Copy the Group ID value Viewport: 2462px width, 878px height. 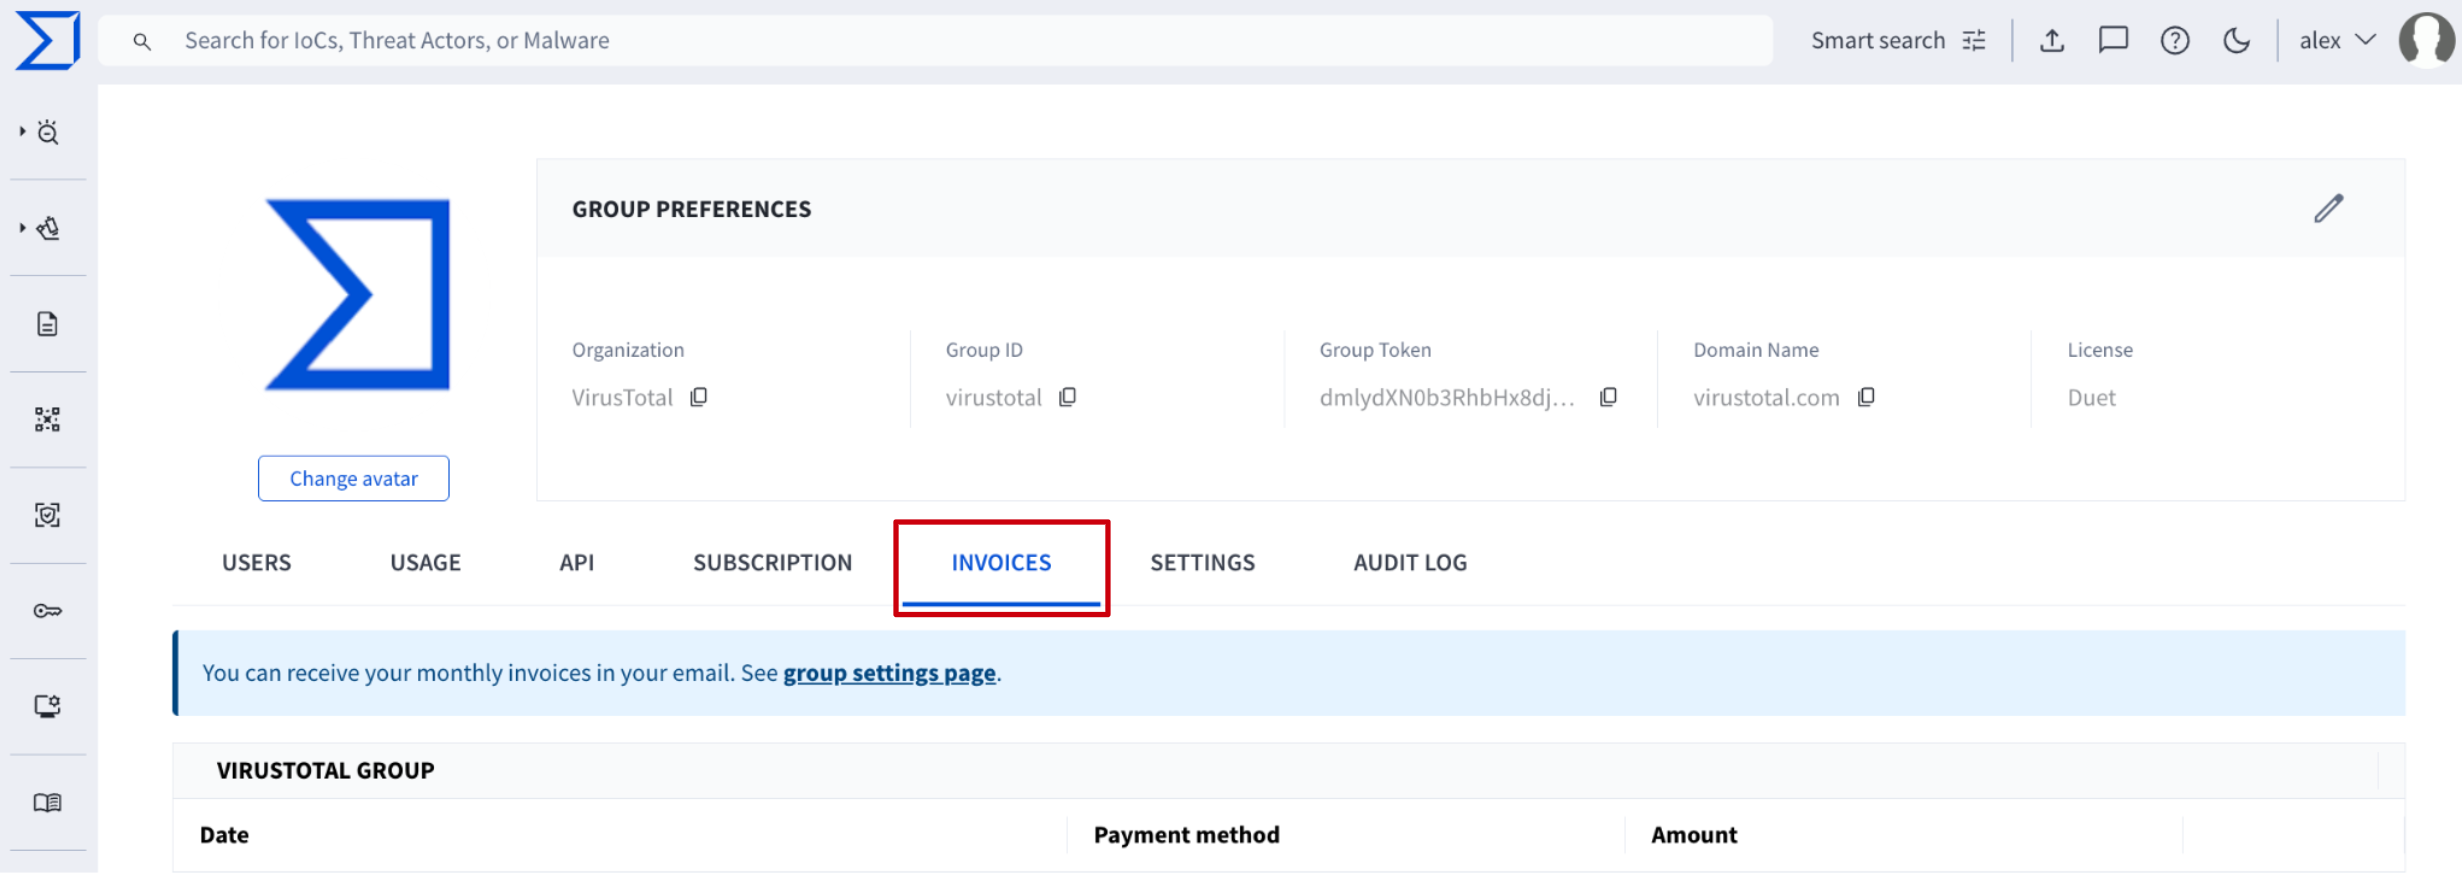(x=1068, y=397)
